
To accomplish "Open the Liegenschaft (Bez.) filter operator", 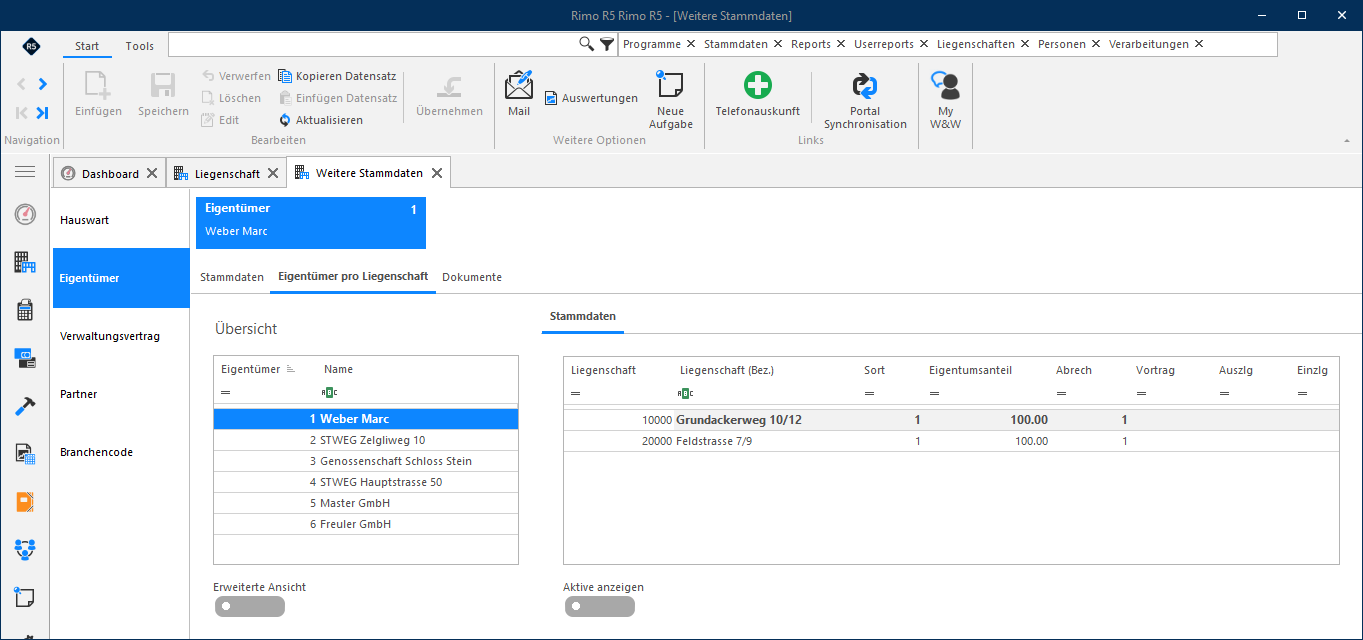I will (x=685, y=393).
